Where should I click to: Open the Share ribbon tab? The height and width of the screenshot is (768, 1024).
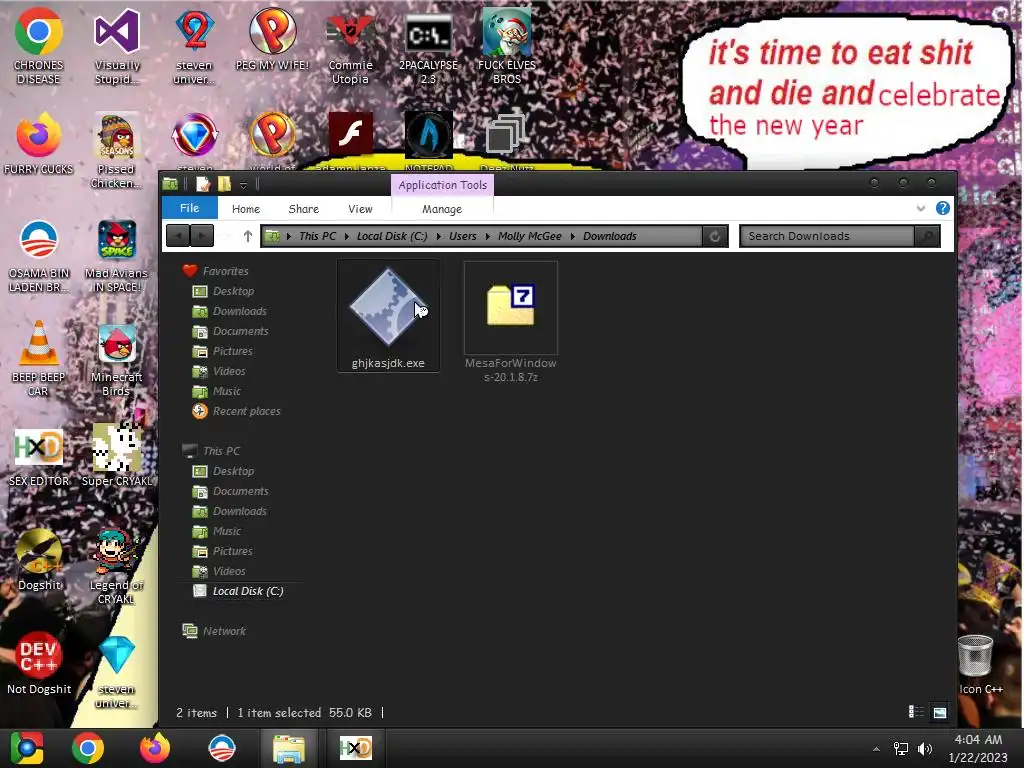point(304,209)
